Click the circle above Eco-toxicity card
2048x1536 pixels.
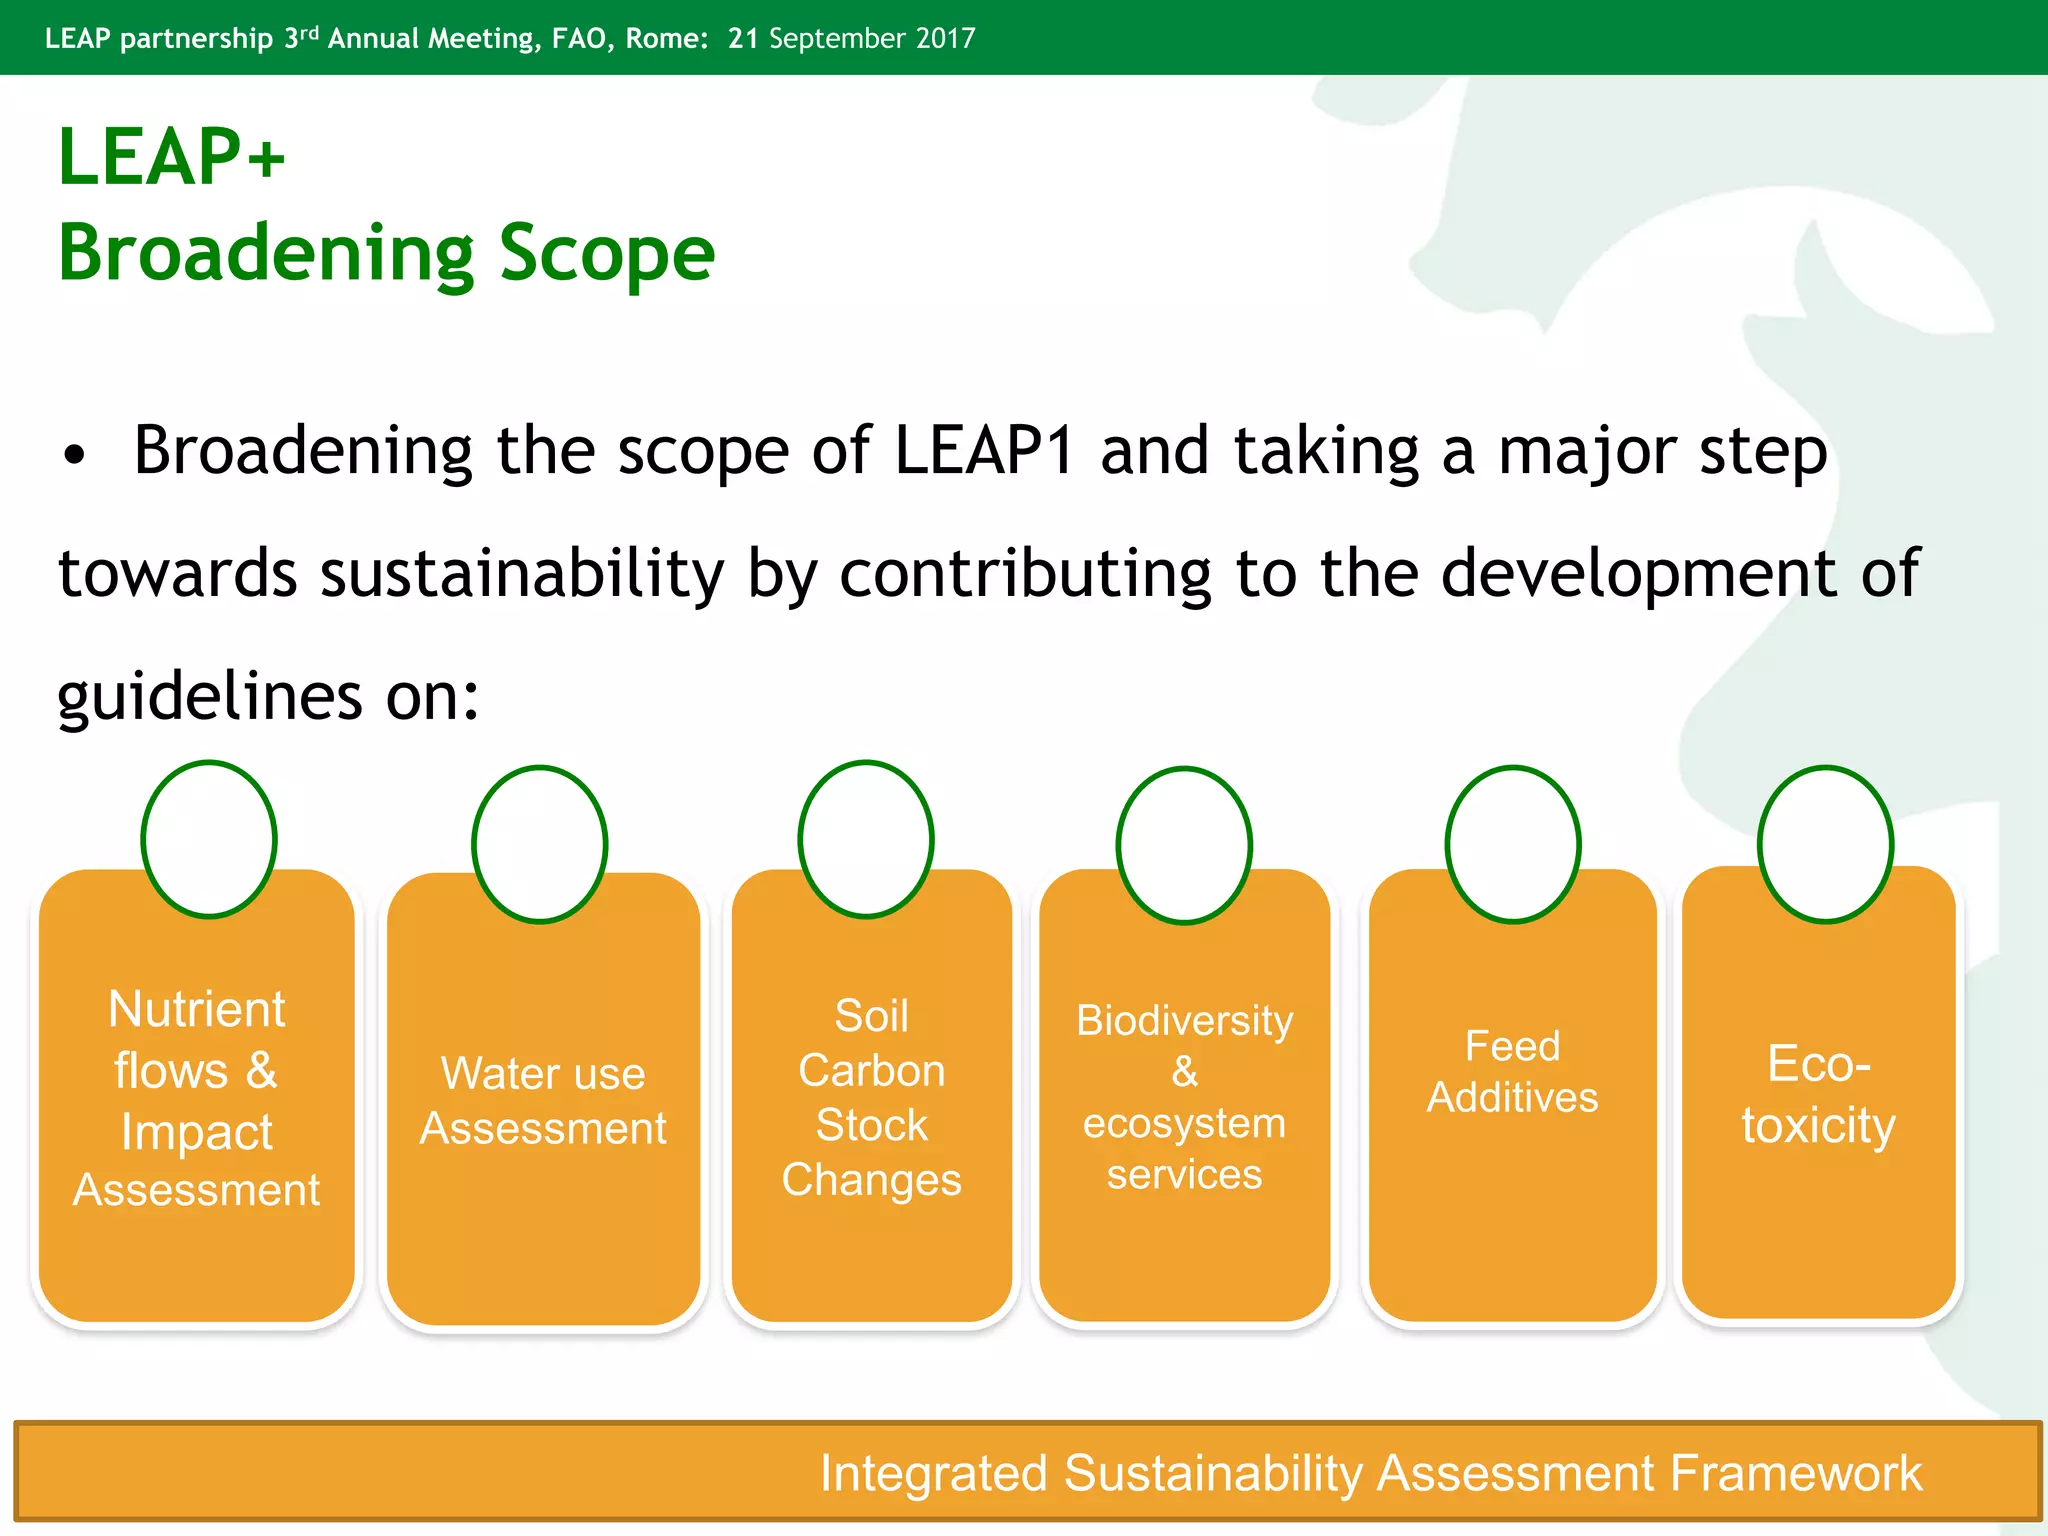coord(1825,844)
